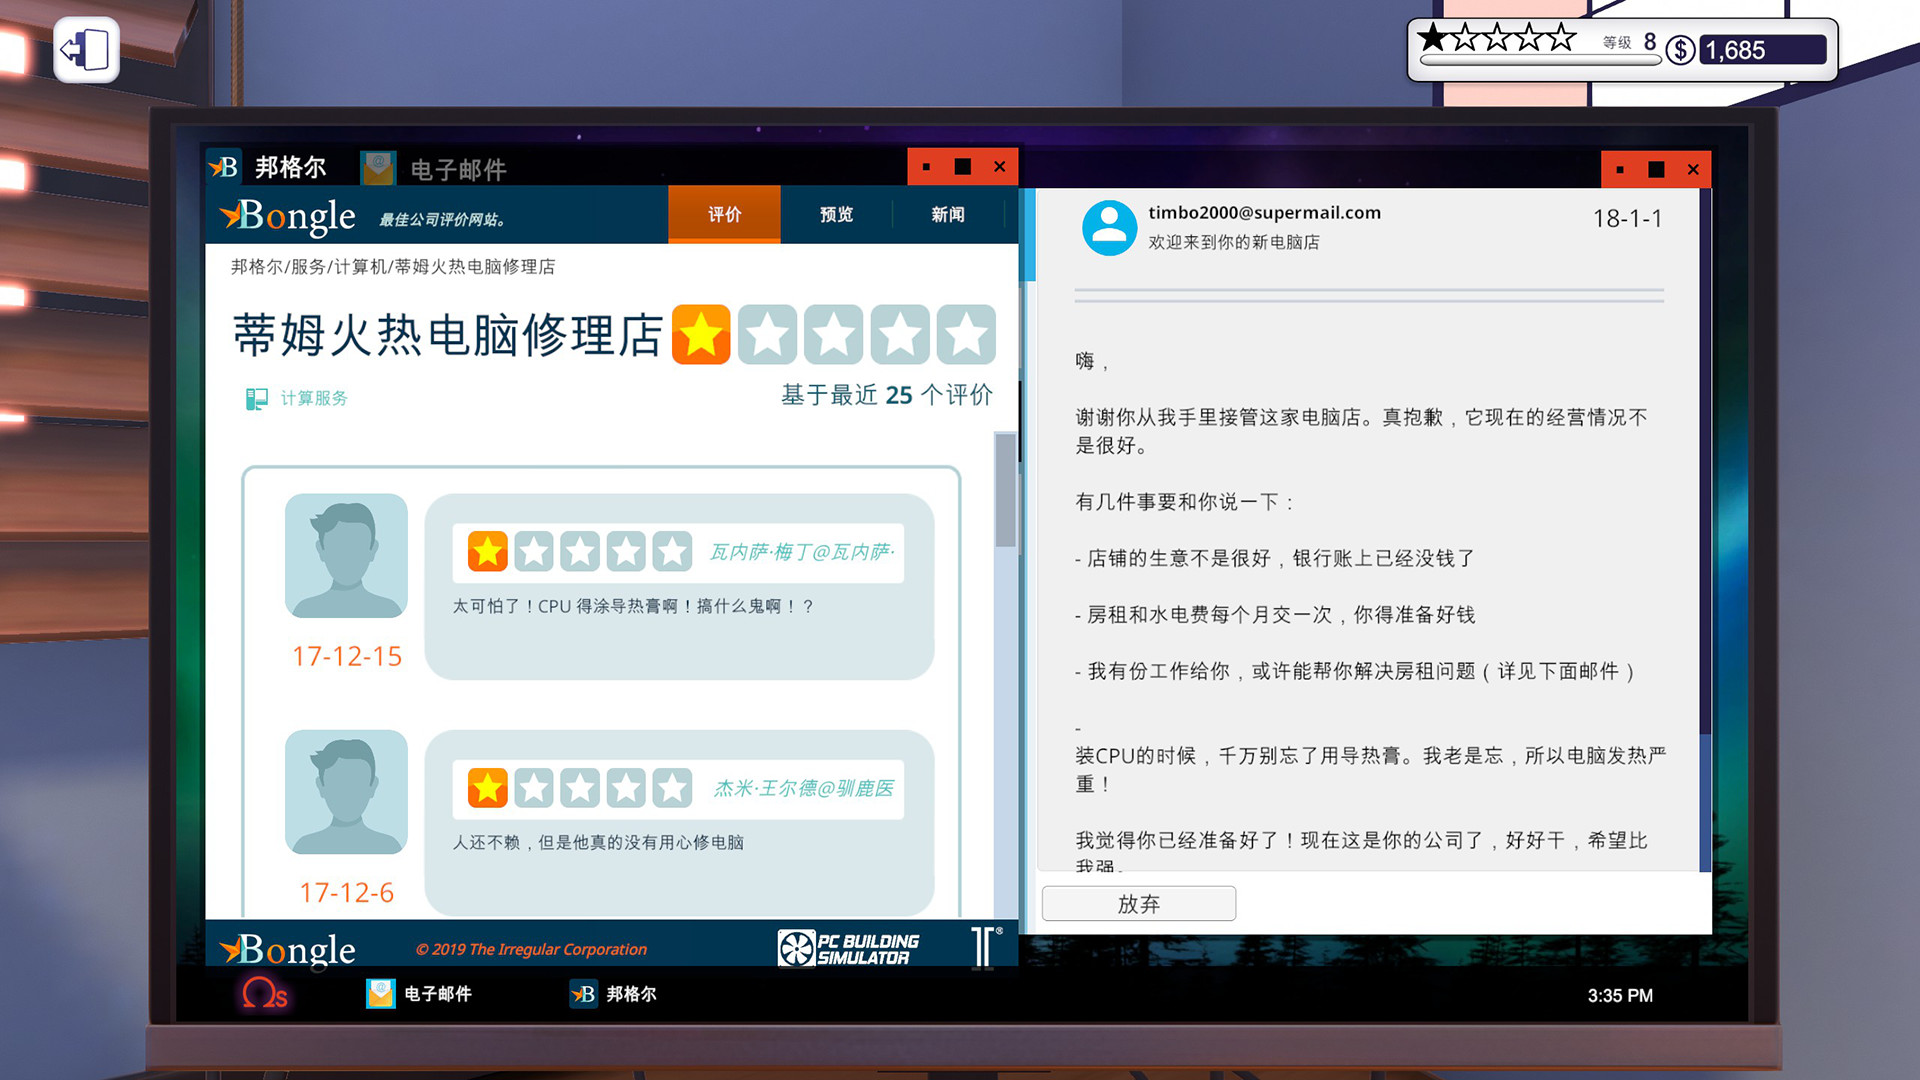Click the review date 17-12-15

coord(347,656)
